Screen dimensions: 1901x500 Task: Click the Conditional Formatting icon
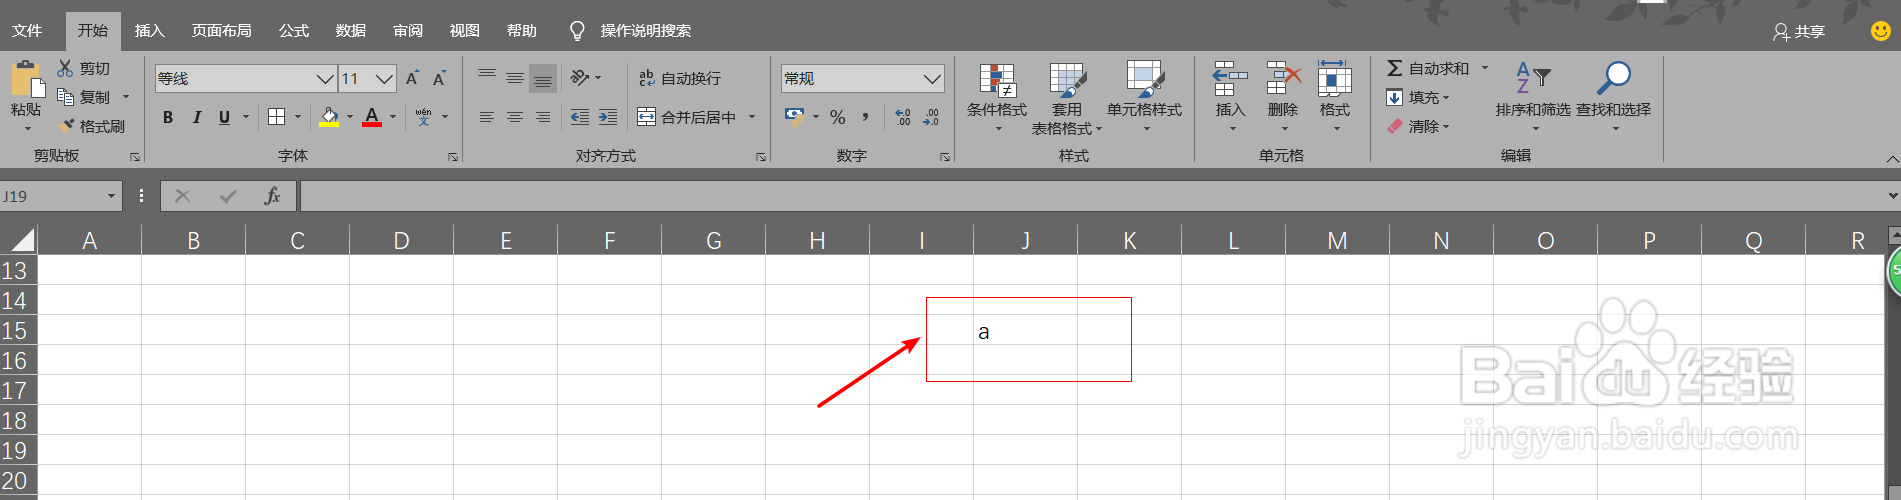(996, 80)
